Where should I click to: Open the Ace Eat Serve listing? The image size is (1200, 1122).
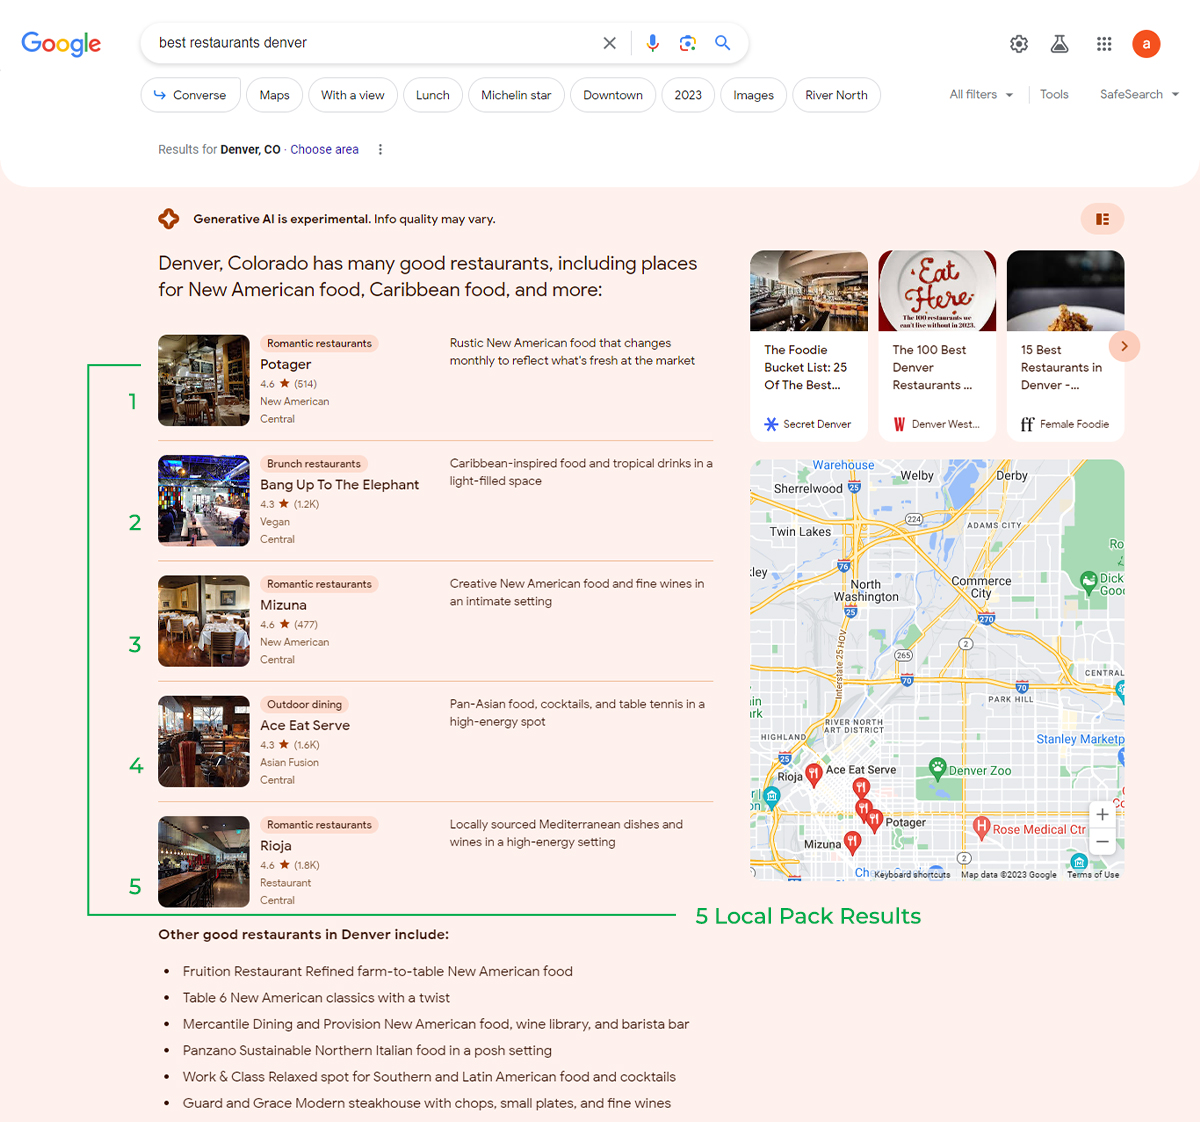(305, 726)
